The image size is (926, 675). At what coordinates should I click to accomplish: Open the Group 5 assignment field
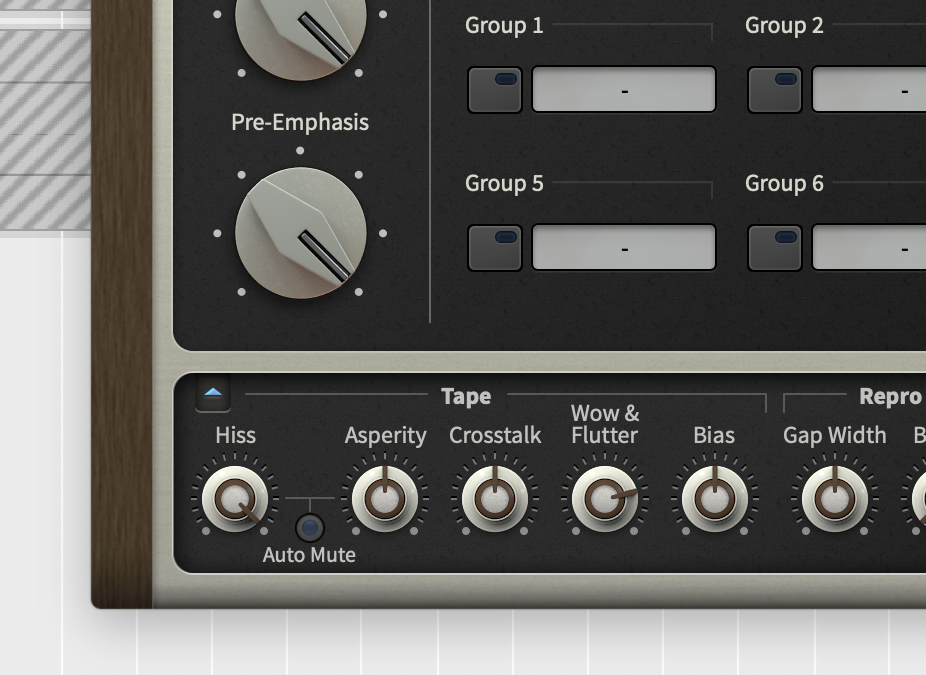coord(624,248)
